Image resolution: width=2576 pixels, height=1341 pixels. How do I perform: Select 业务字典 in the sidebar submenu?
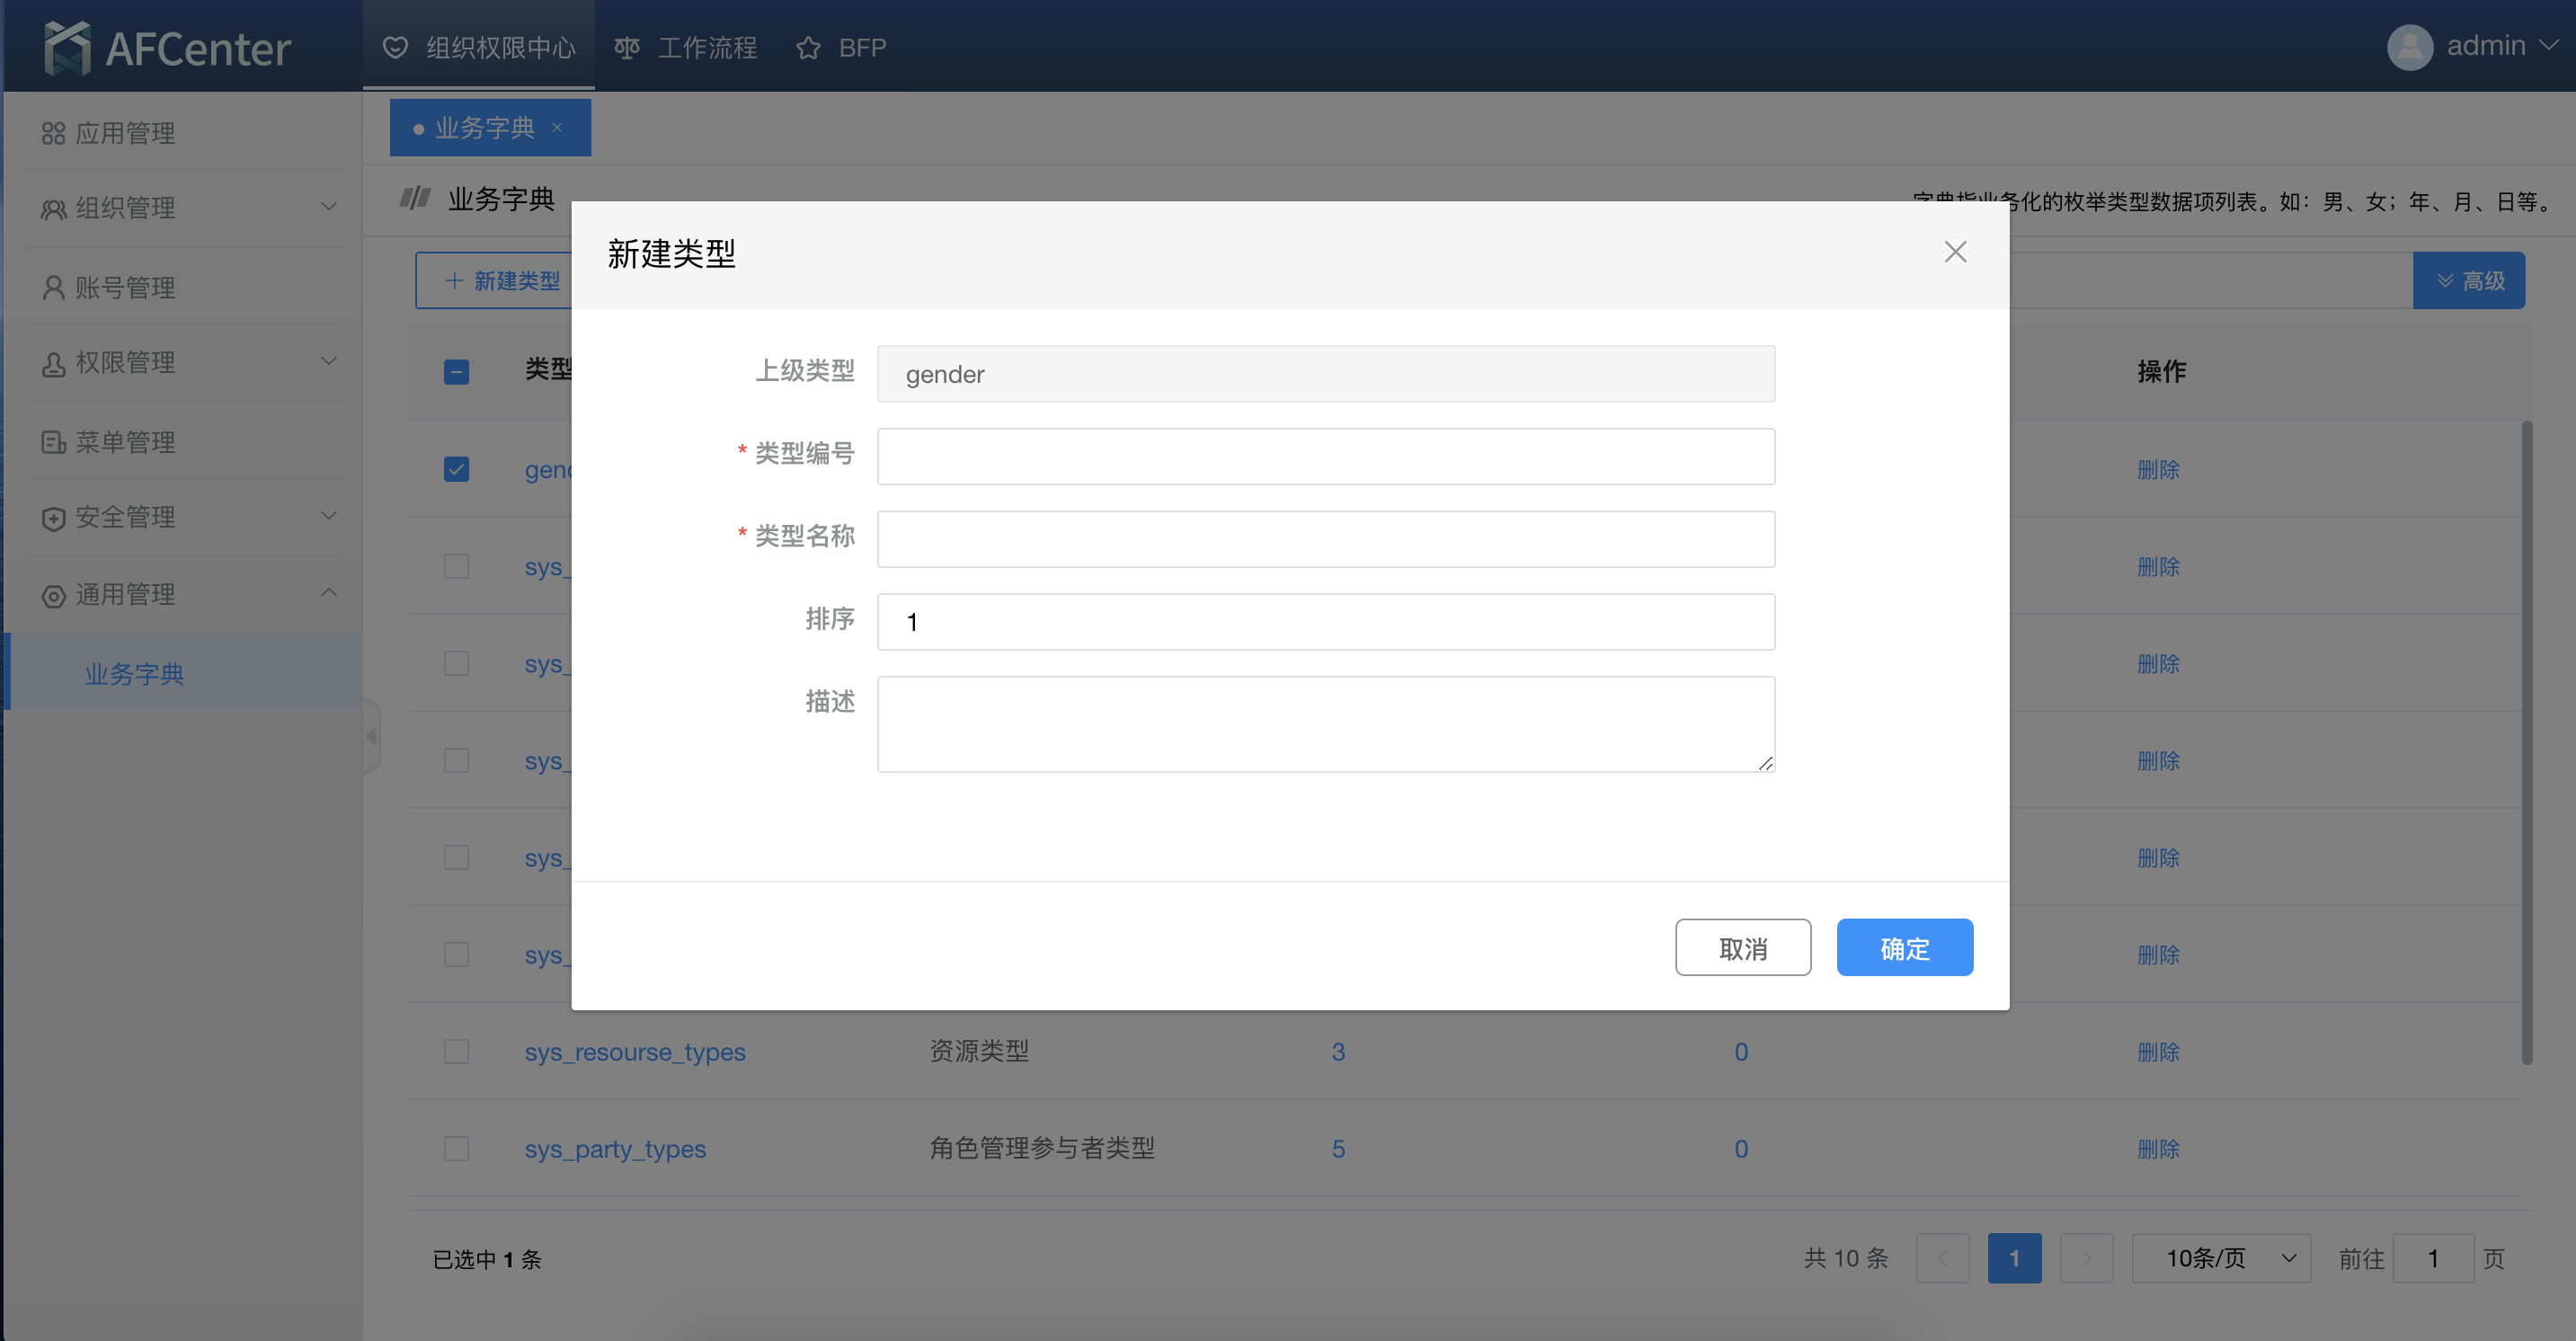click(x=185, y=673)
